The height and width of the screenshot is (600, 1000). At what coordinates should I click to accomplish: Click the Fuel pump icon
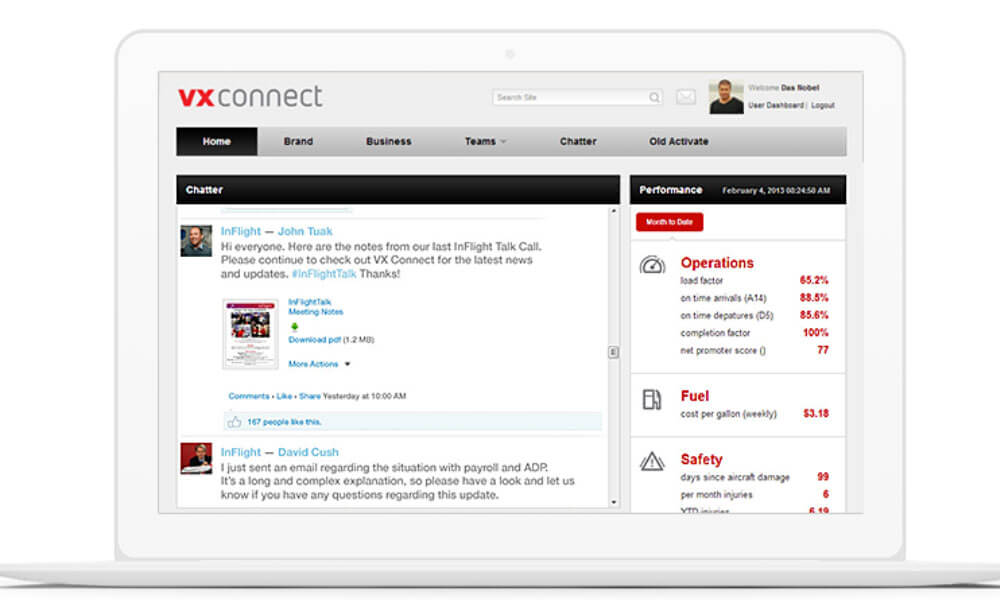651,400
